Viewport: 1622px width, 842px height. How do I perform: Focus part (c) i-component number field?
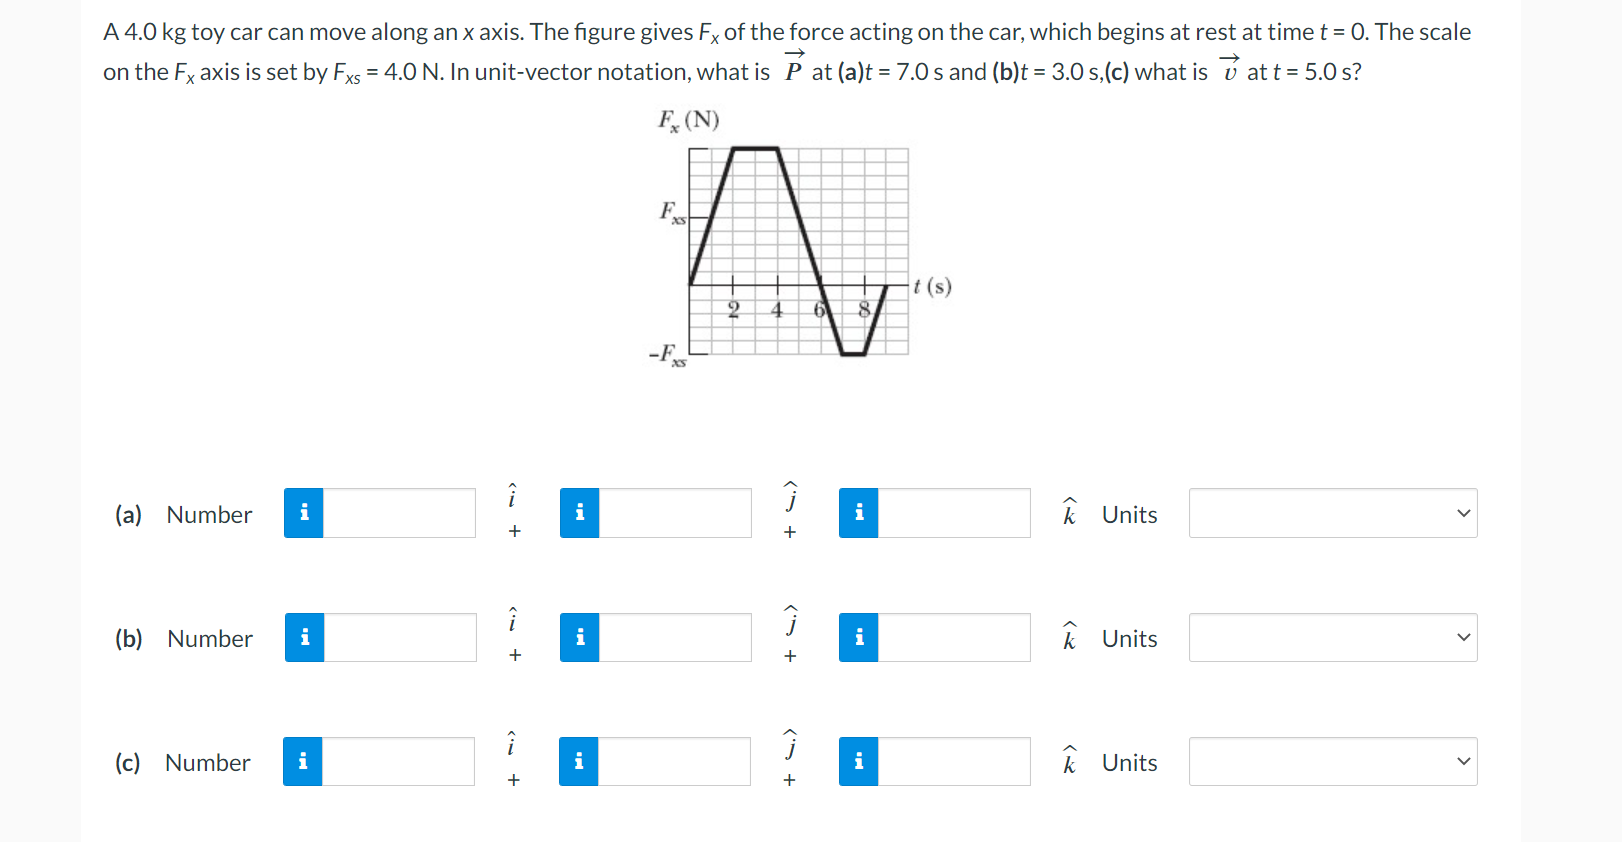tap(398, 761)
